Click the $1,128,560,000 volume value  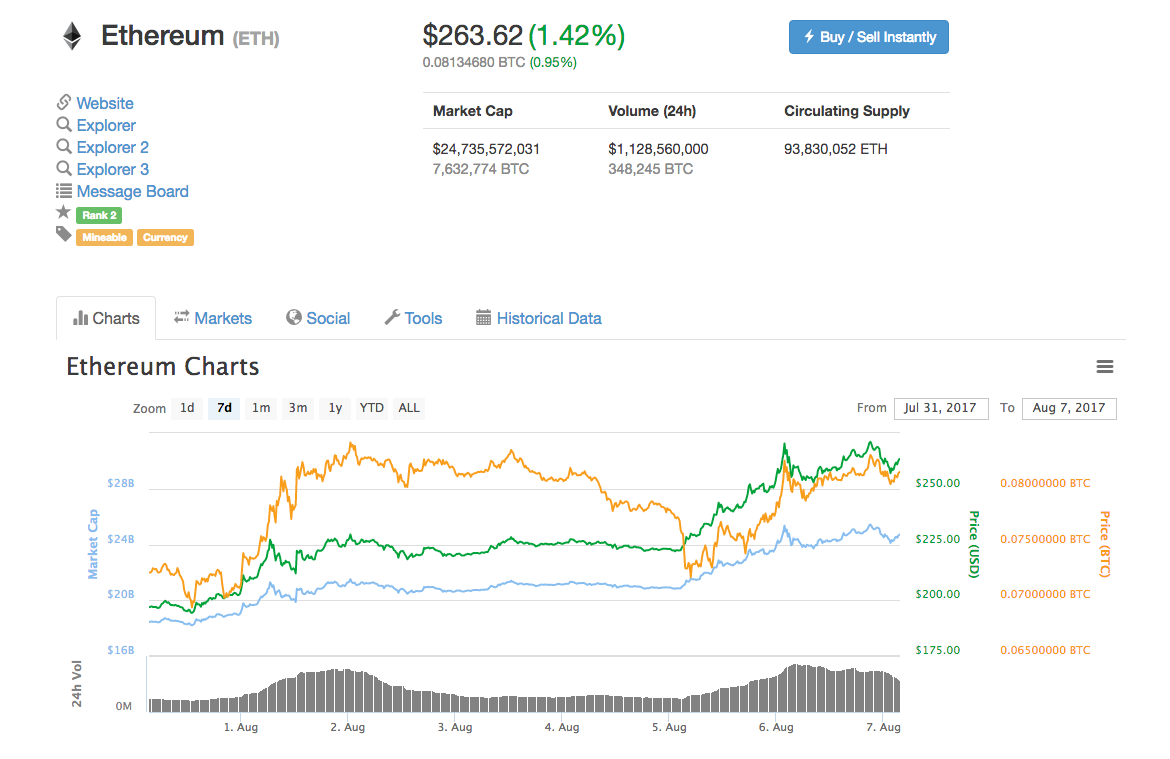click(x=658, y=149)
